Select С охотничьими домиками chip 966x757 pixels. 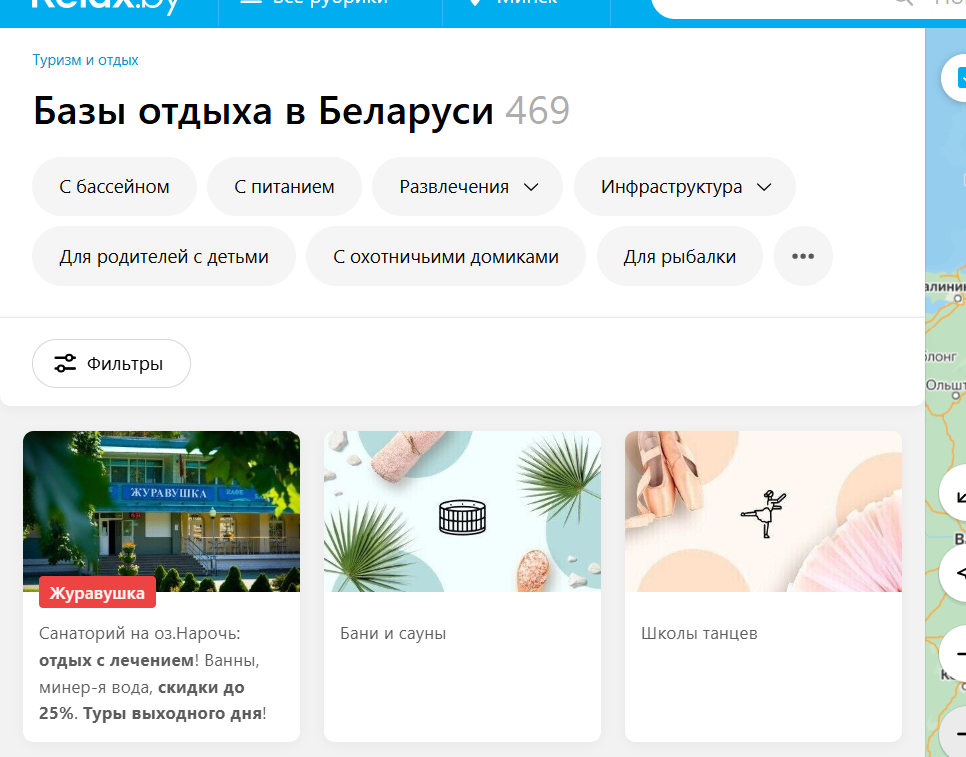(446, 256)
